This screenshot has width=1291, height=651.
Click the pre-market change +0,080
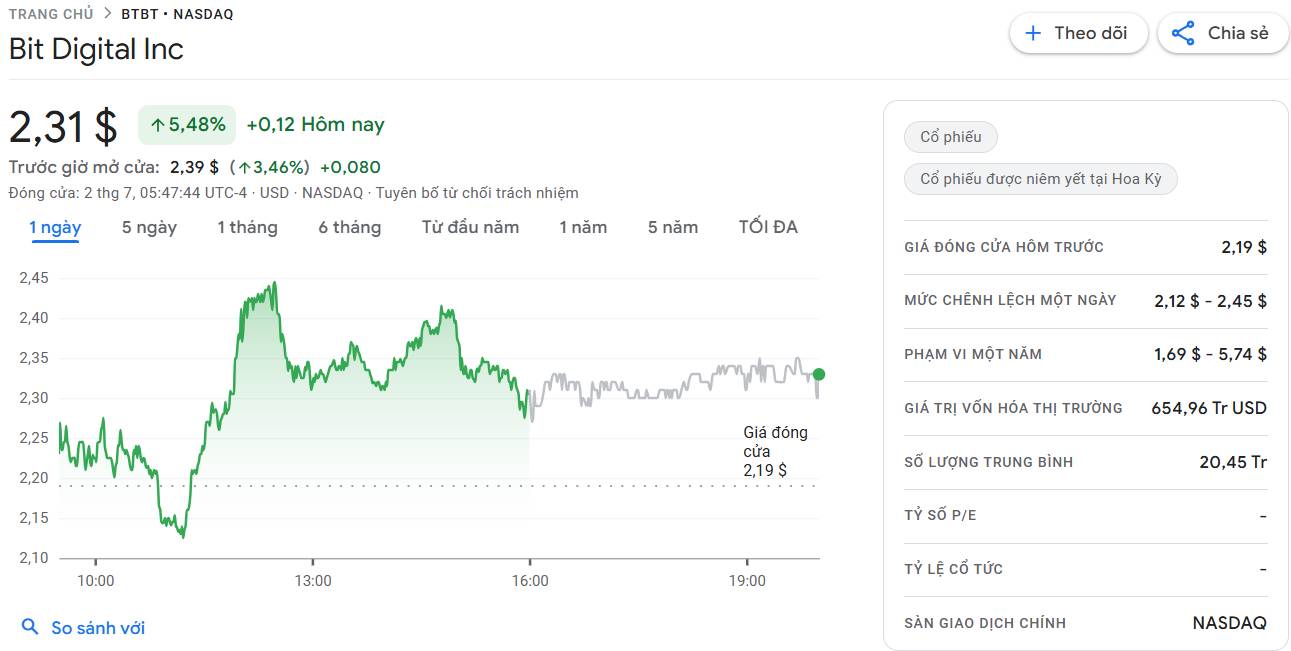(350, 167)
